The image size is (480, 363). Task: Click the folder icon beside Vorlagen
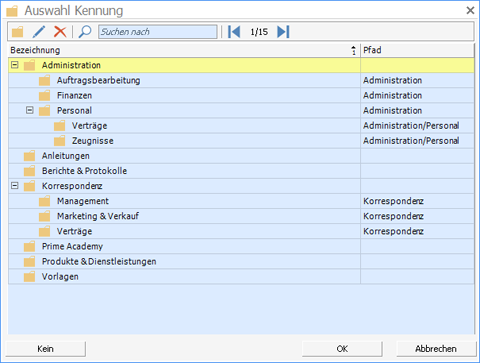pos(29,276)
